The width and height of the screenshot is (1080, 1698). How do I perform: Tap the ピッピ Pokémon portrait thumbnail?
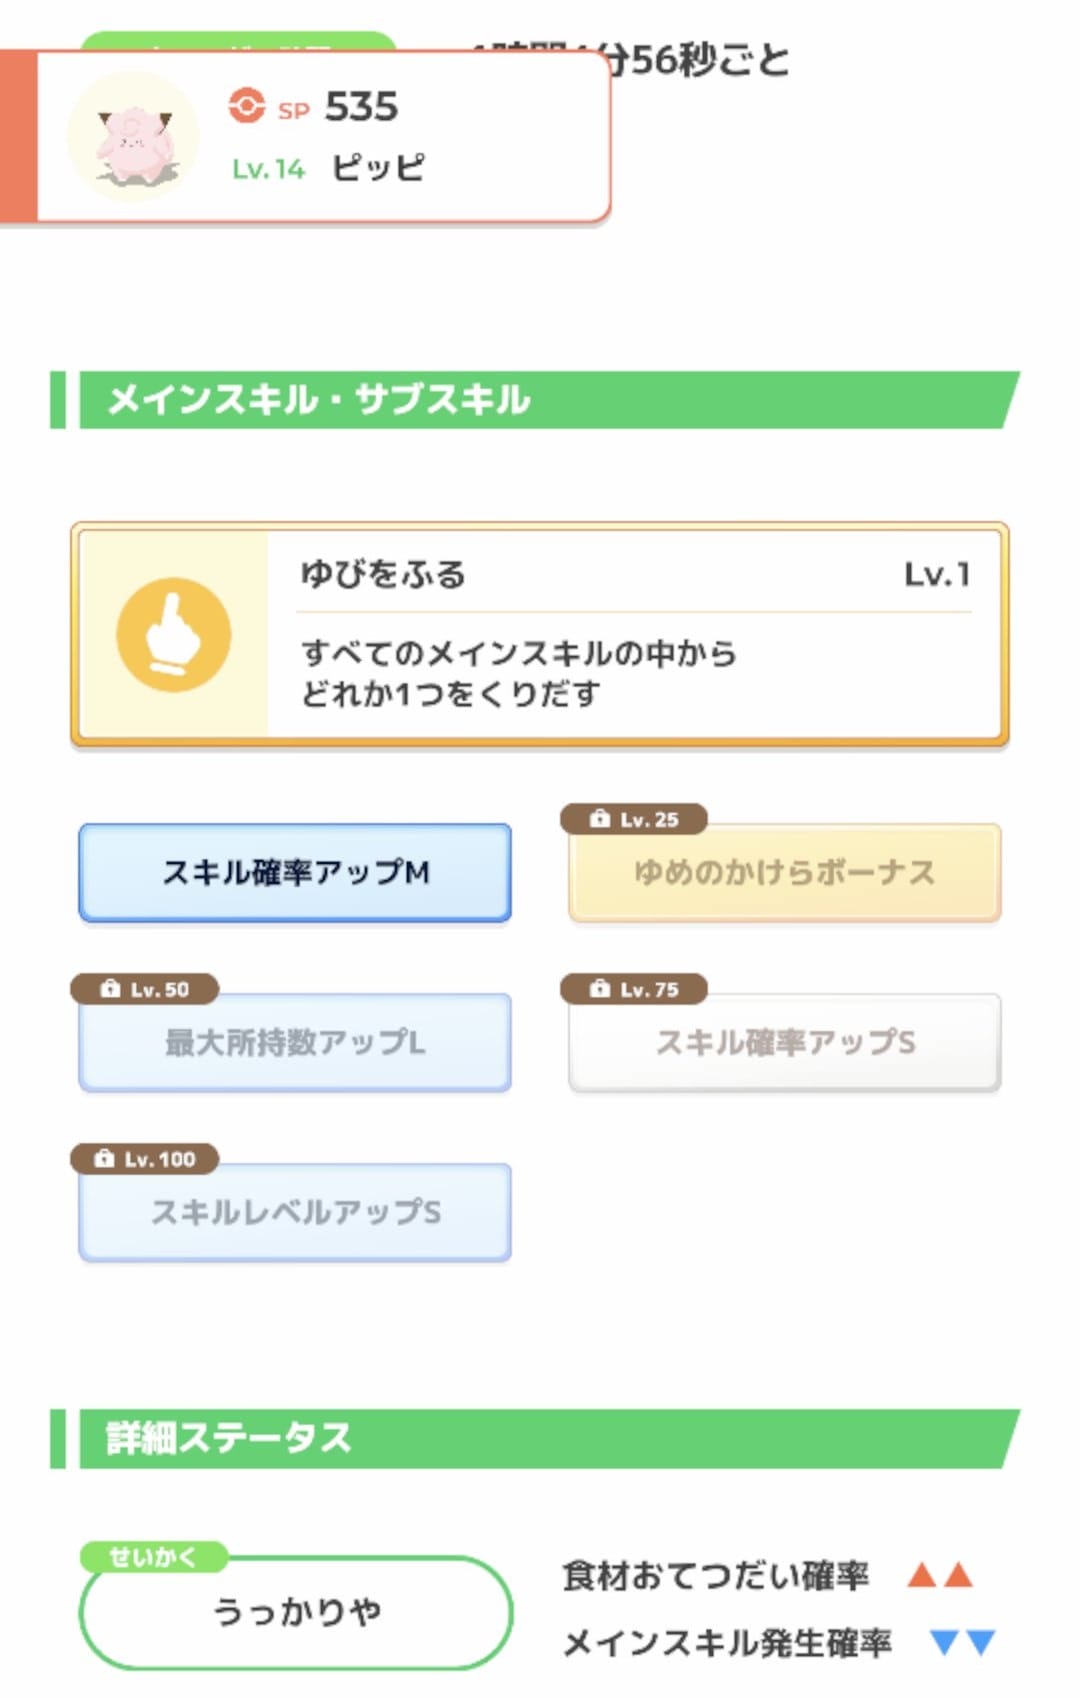[x=133, y=137]
